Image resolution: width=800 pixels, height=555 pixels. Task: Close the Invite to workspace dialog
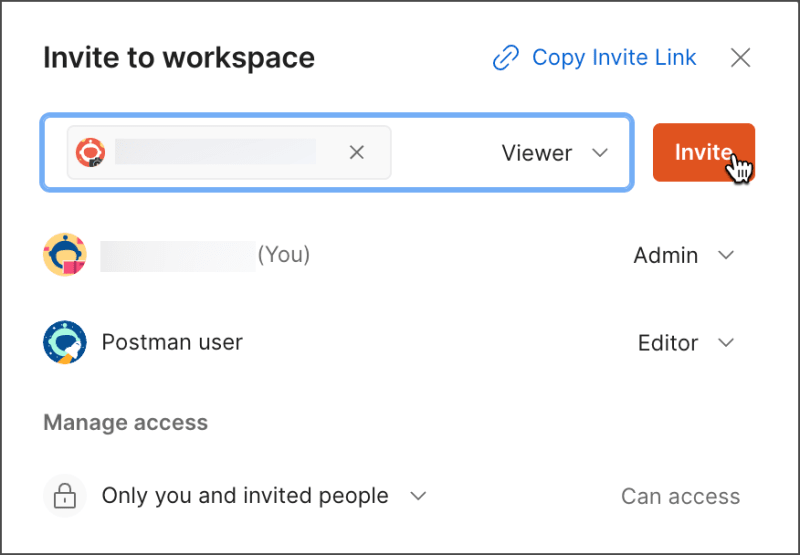[x=740, y=58]
